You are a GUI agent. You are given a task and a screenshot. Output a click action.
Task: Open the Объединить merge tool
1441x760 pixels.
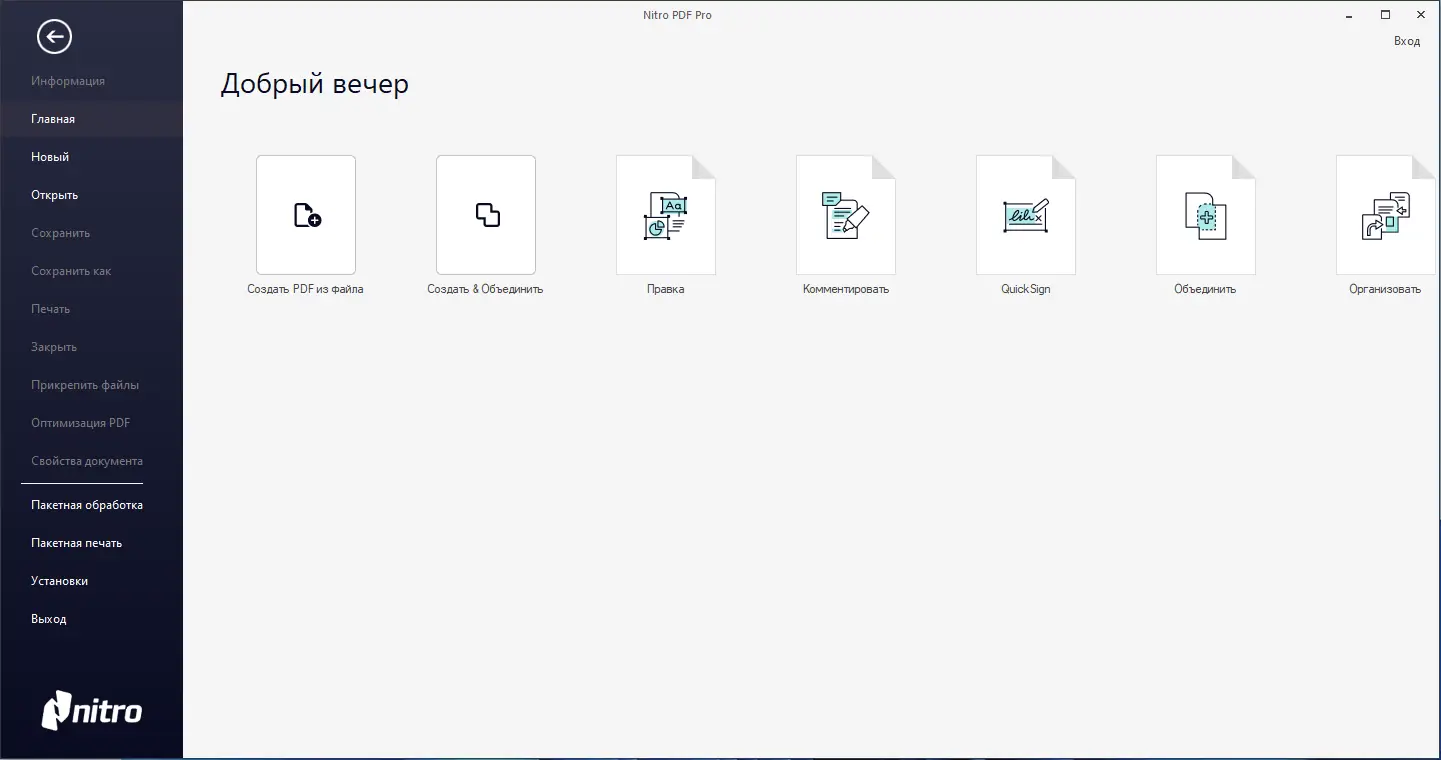(x=1205, y=215)
